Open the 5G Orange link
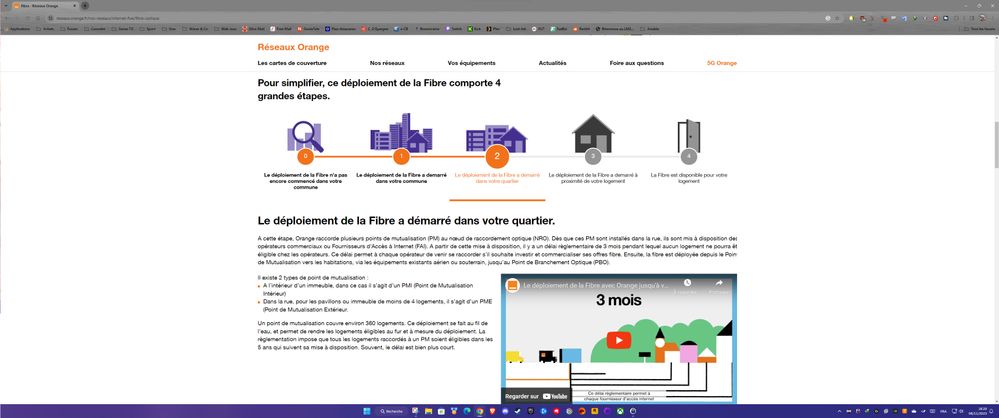This screenshot has width=999, height=418. pyautogui.click(x=722, y=63)
